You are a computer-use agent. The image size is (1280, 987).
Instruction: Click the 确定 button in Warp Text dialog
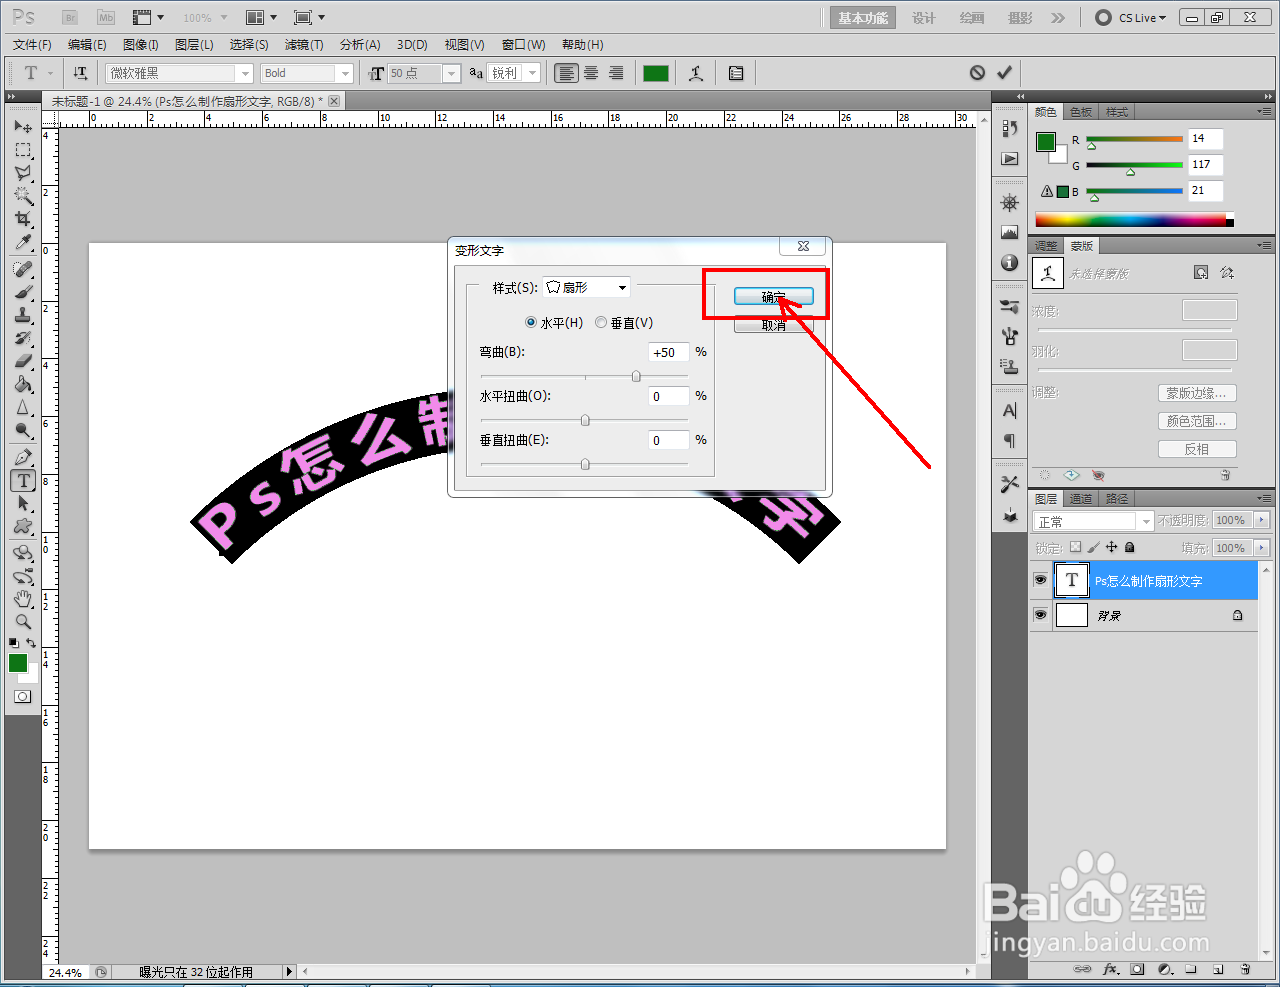(773, 296)
